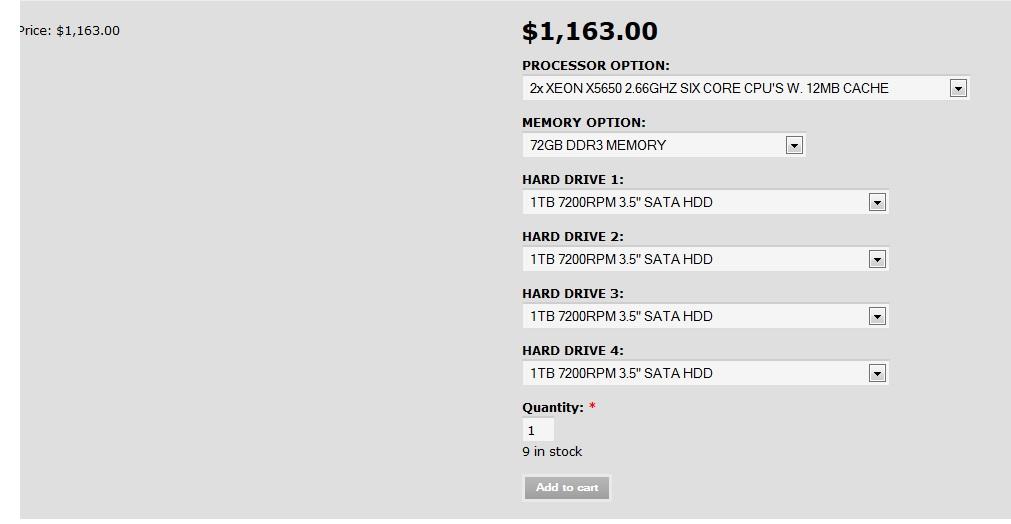Click the MEMORY OPTION label
Screen dimensions: 1011x524
click(584, 122)
